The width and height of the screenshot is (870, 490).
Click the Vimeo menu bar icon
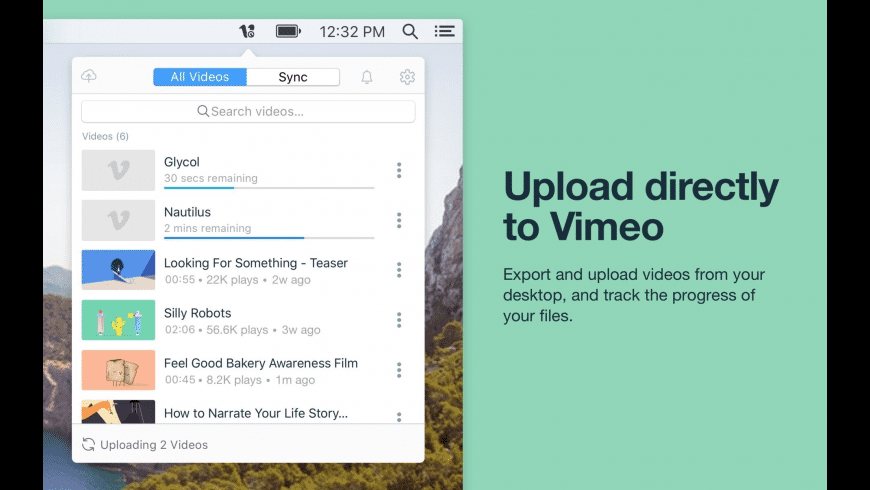click(x=247, y=31)
